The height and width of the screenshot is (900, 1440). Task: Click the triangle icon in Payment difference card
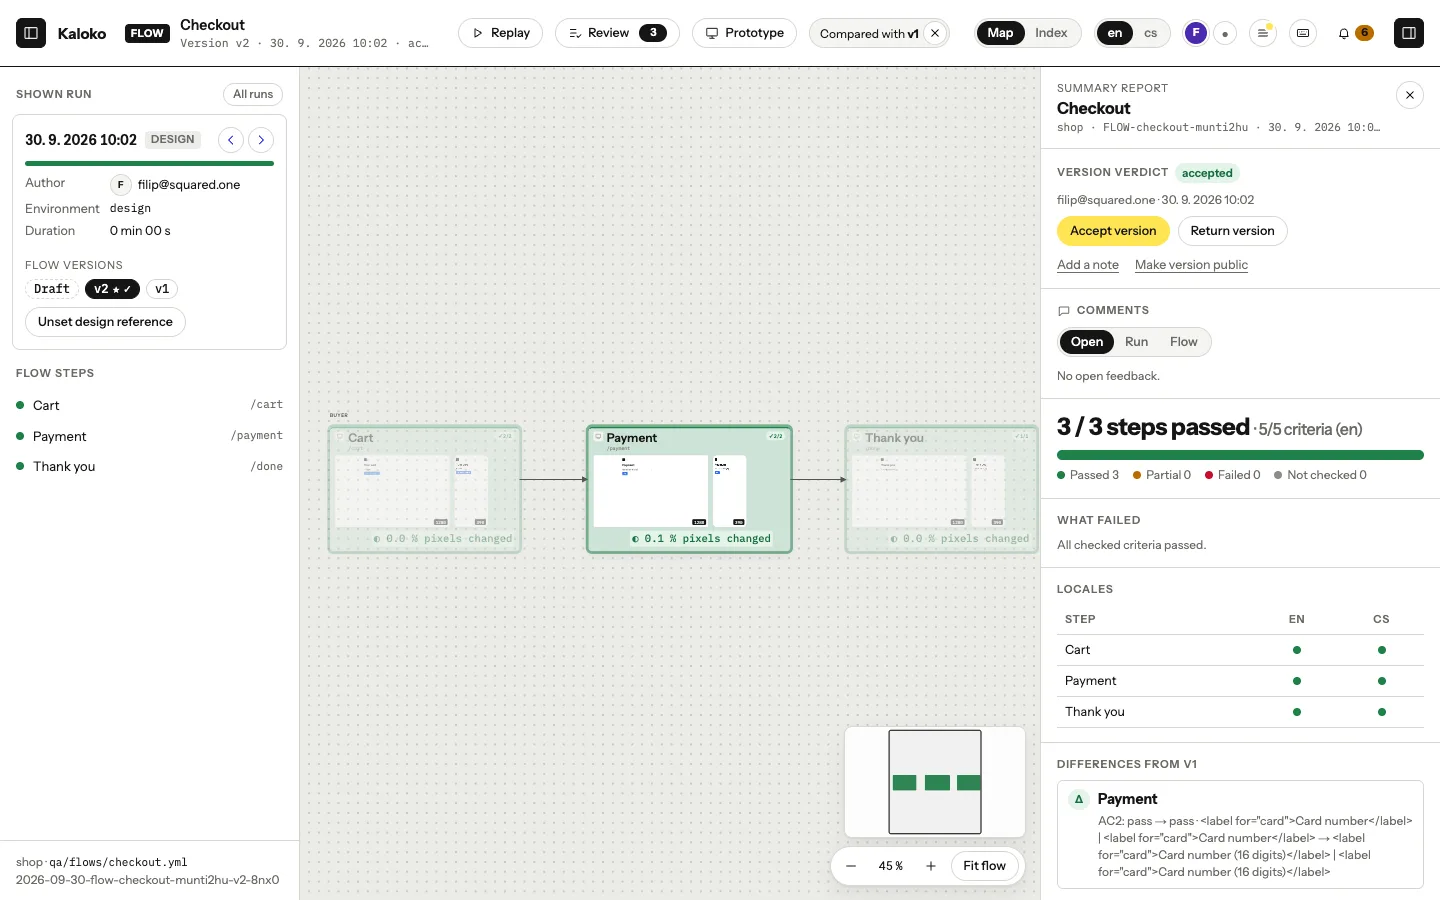[x=1079, y=799]
